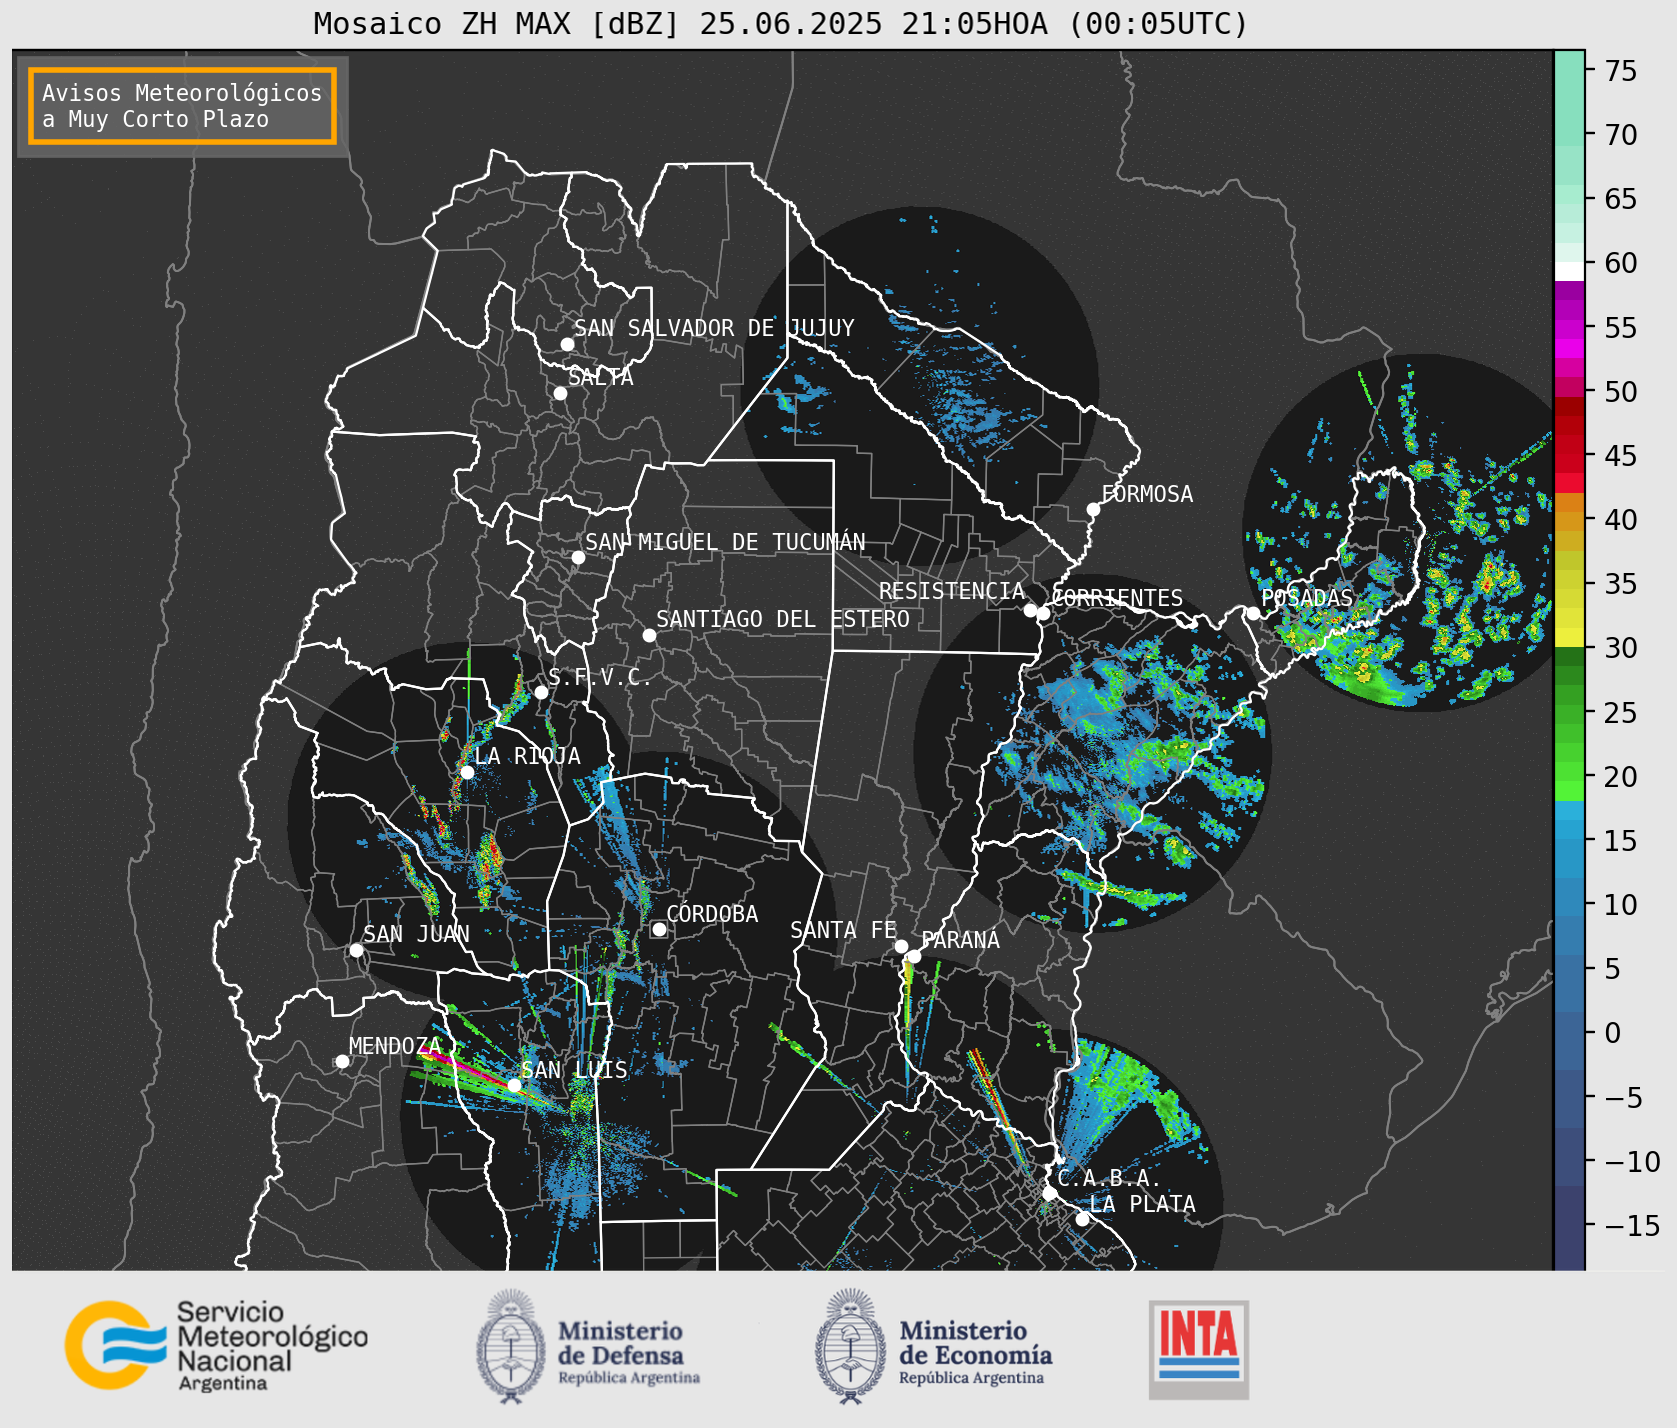Click the CÓRDOBA label text

click(712, 914)
